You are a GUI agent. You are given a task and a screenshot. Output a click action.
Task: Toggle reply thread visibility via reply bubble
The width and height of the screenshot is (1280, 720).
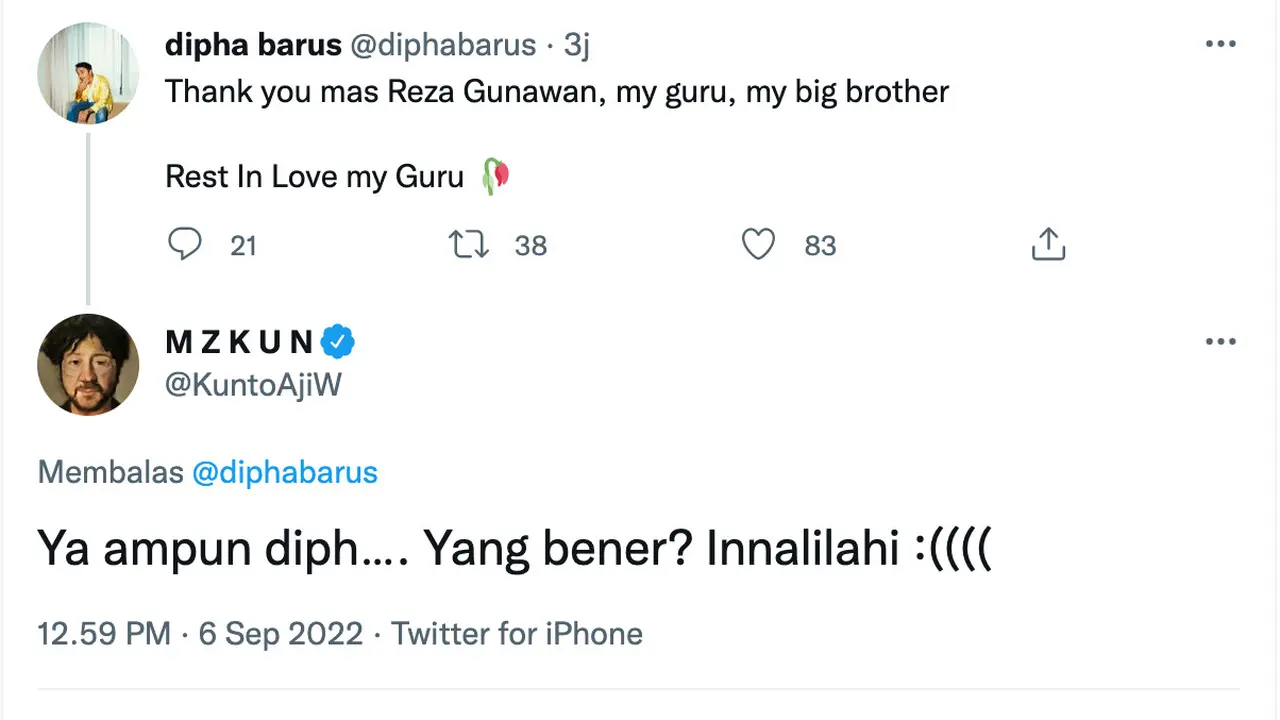point(185,244)
